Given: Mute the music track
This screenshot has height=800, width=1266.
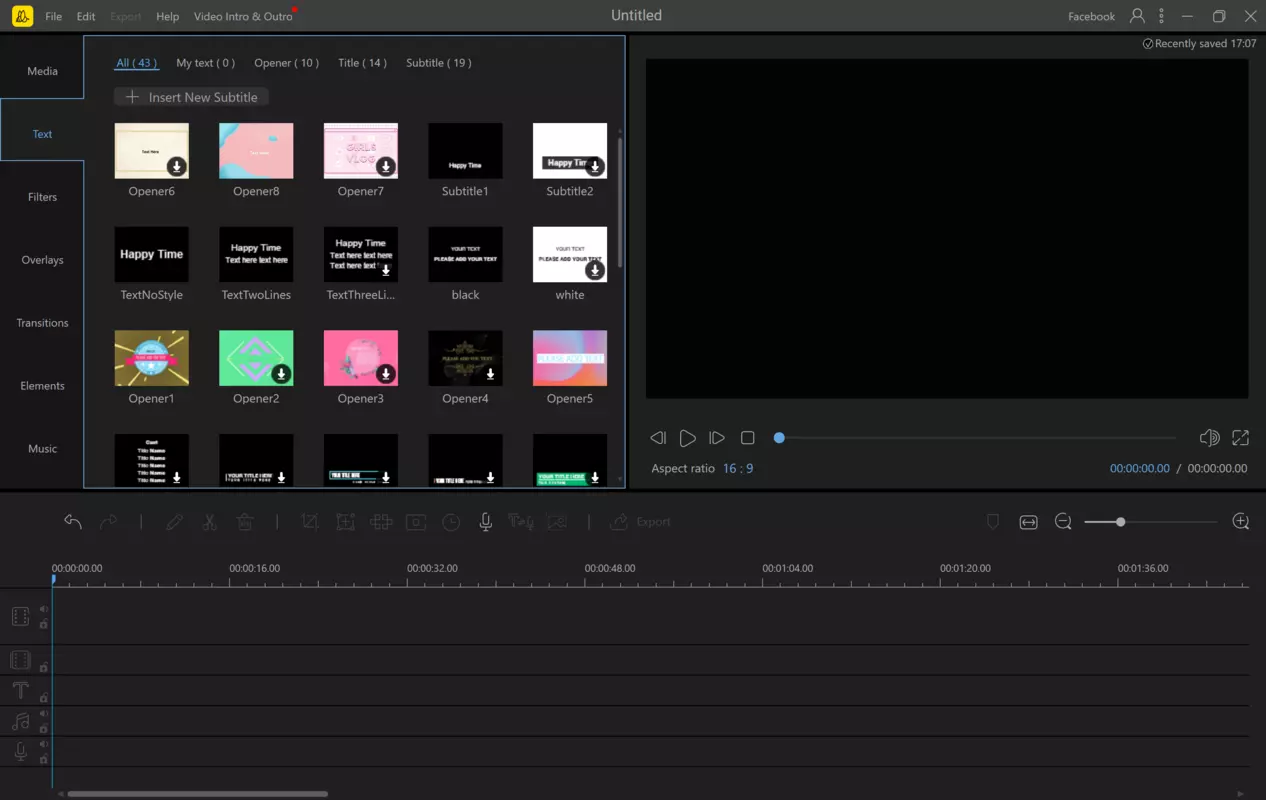Looking at the screenshot, I should pos(44,714).
